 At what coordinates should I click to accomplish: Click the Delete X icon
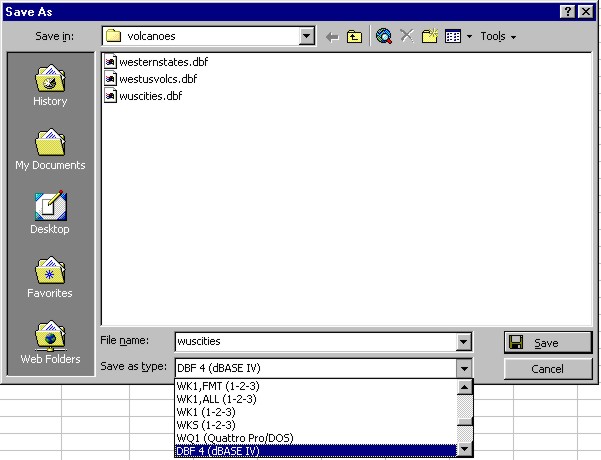pyautogui.click(x=407, y=36)
